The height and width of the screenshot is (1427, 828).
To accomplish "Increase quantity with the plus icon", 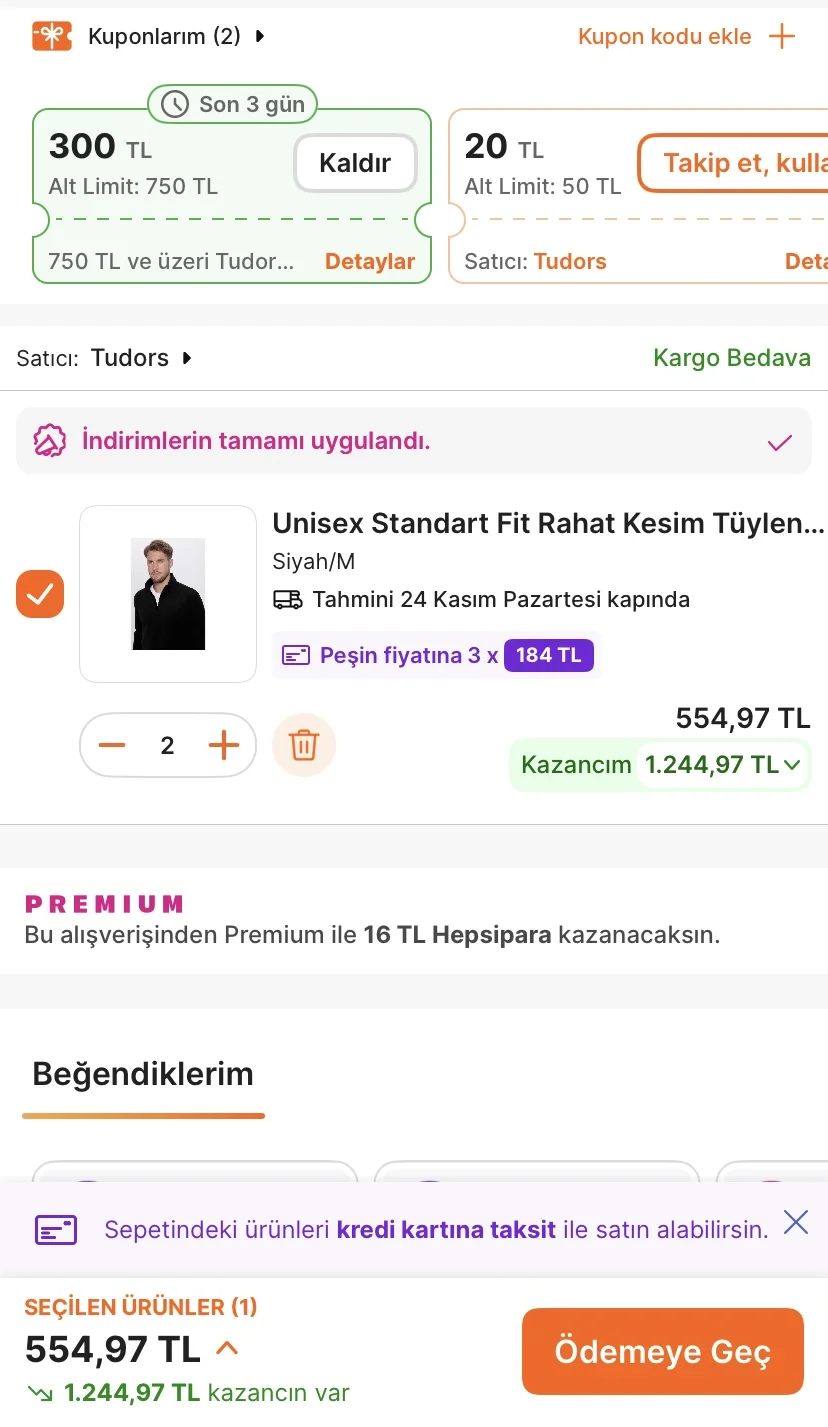I will (x=224, y=745).
